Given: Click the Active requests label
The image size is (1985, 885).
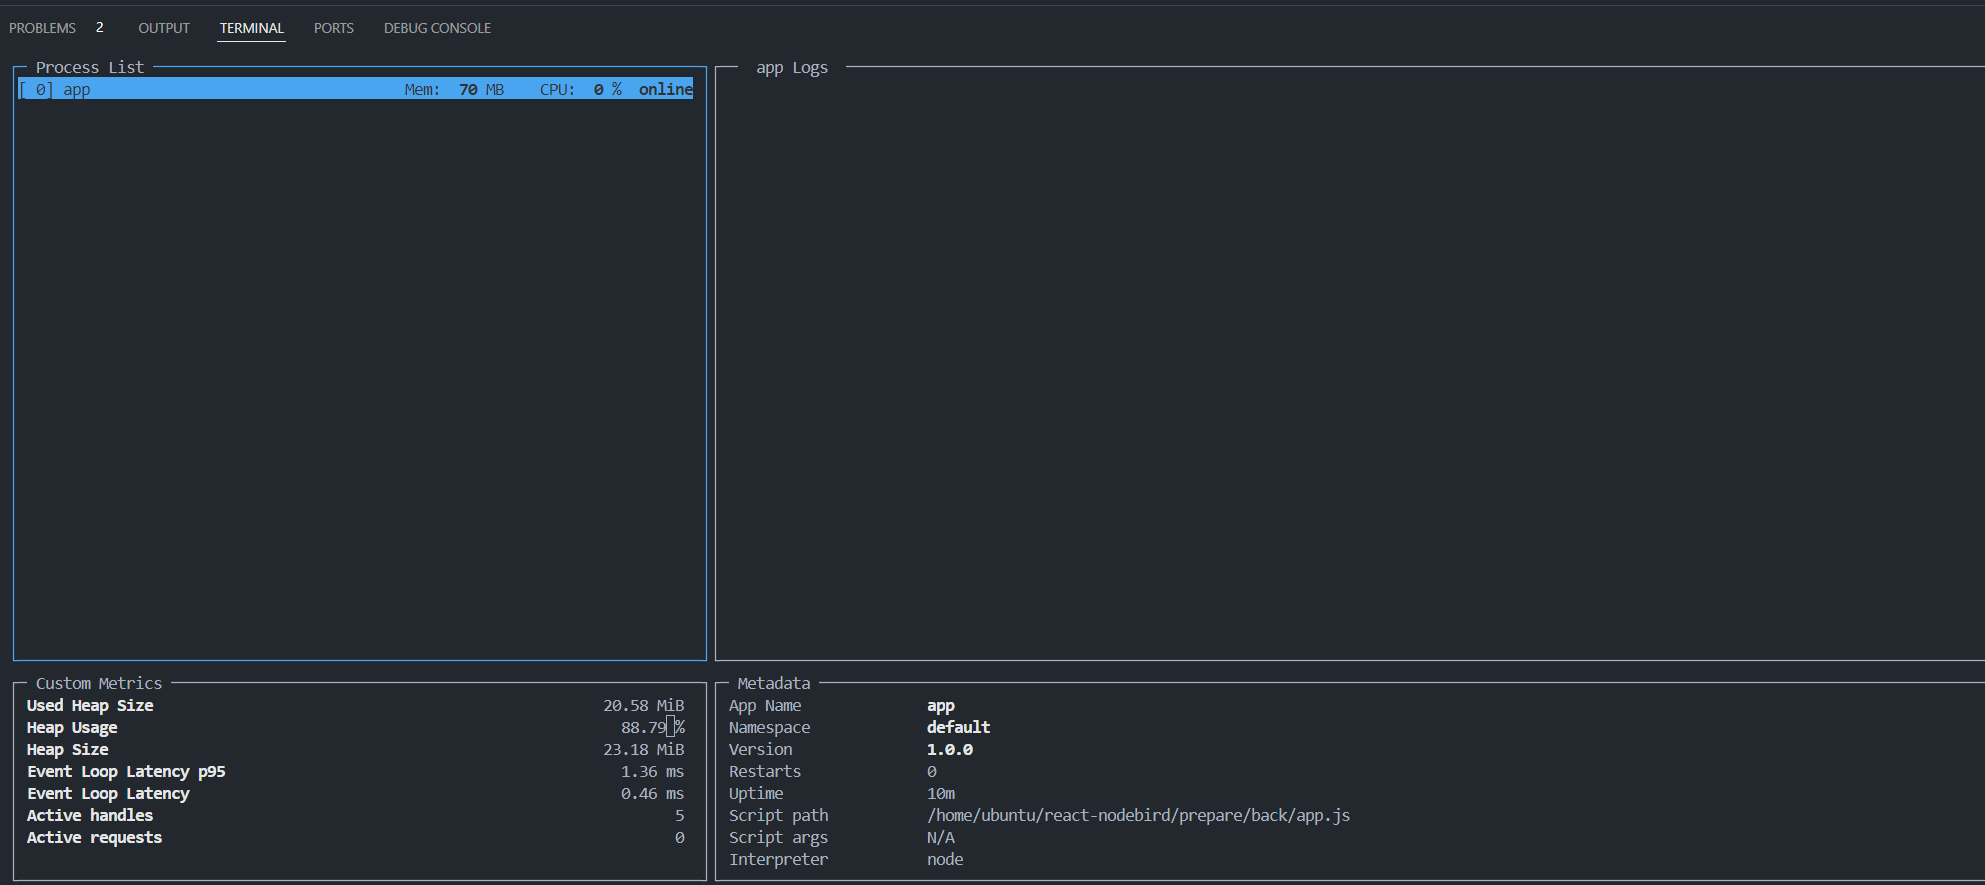Looking at the screenshot, I should click(94, 837).
